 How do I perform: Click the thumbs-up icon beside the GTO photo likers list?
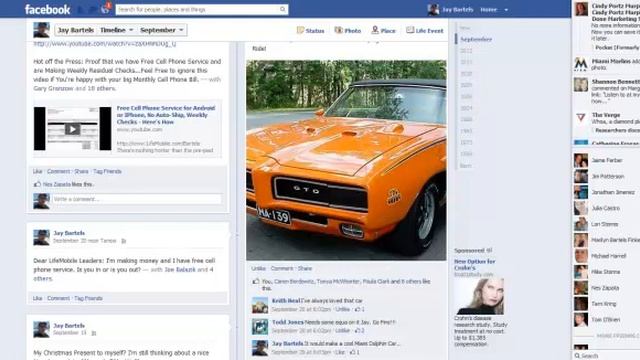click(256, 281)
